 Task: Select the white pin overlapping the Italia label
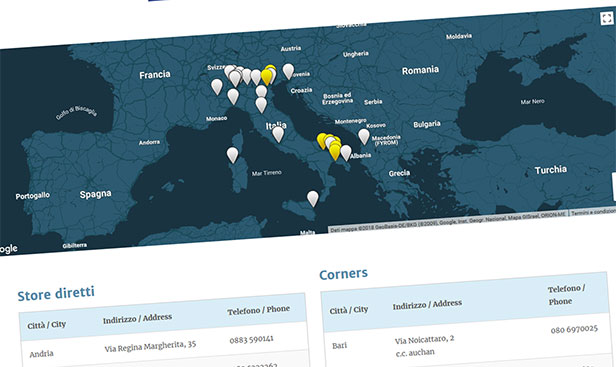click(x=278, y=134)
